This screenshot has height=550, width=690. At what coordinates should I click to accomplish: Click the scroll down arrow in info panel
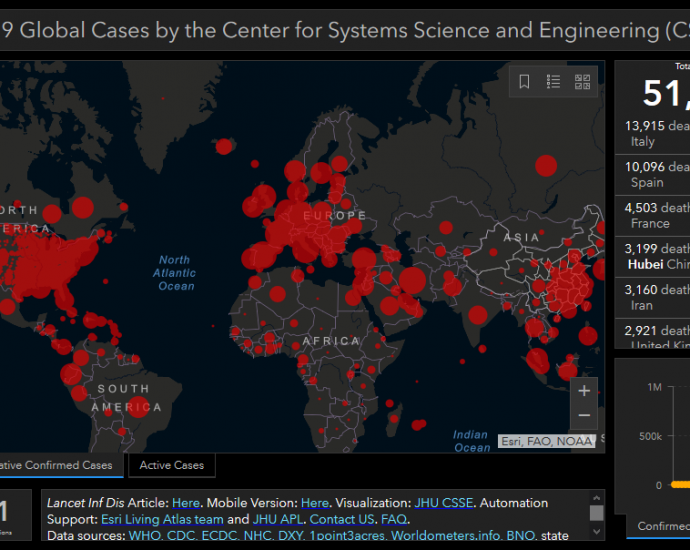pyautogui.click(x=597, y=532)
